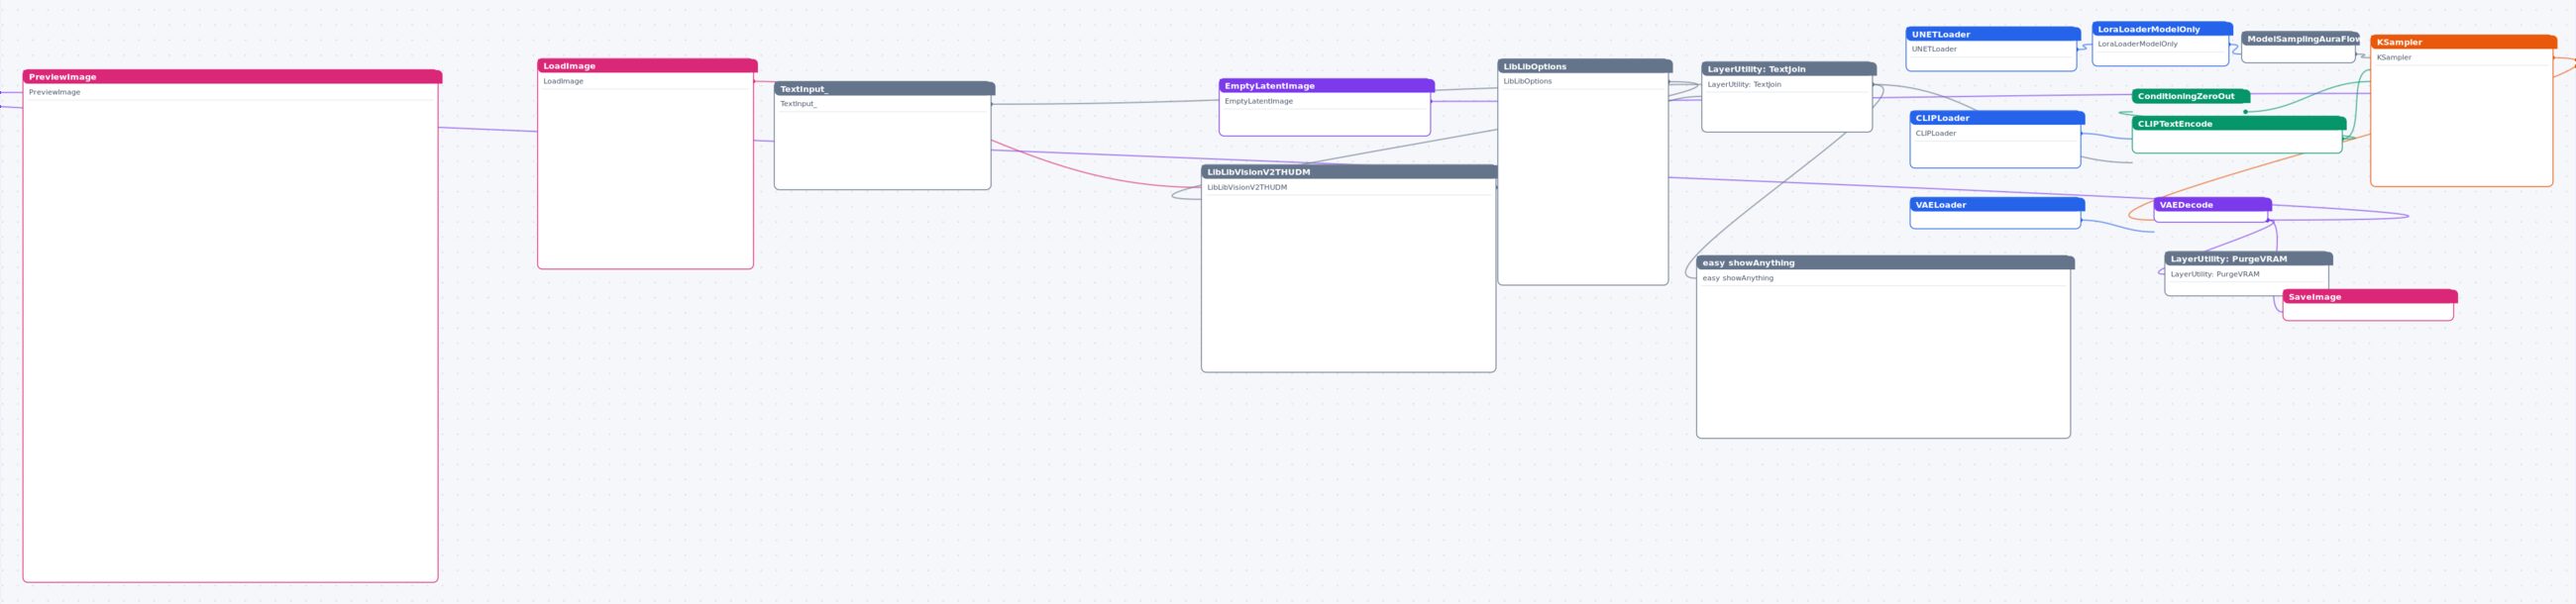
Task: Click the LoraLoaderModelOnly node title bar
Action: [x=2161, y=29]
